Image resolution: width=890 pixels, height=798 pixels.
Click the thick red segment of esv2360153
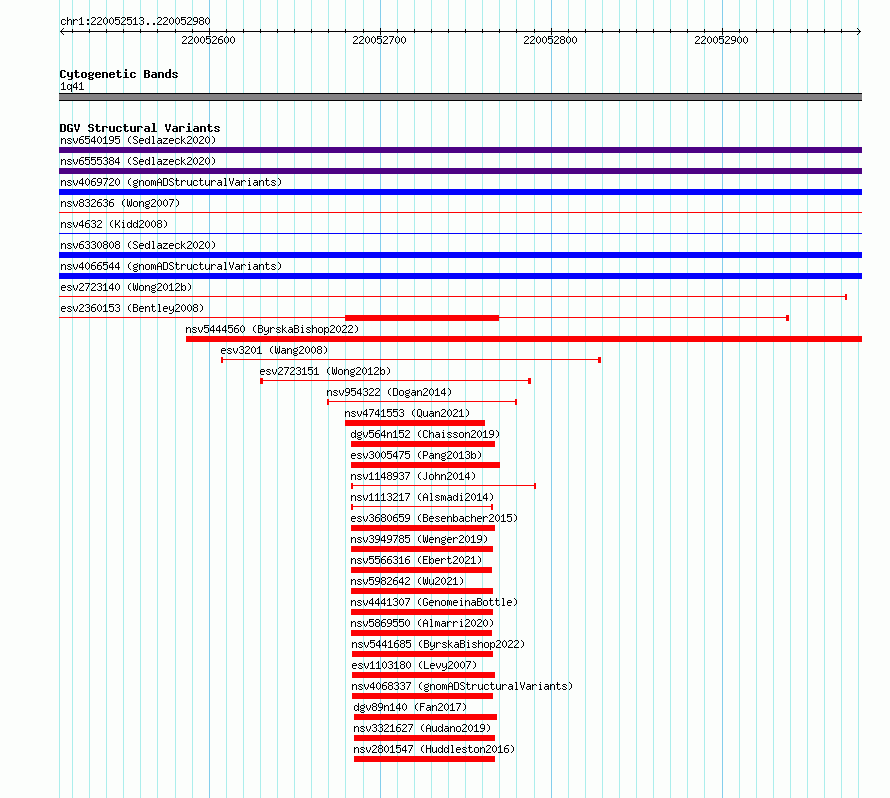(422, 318)
